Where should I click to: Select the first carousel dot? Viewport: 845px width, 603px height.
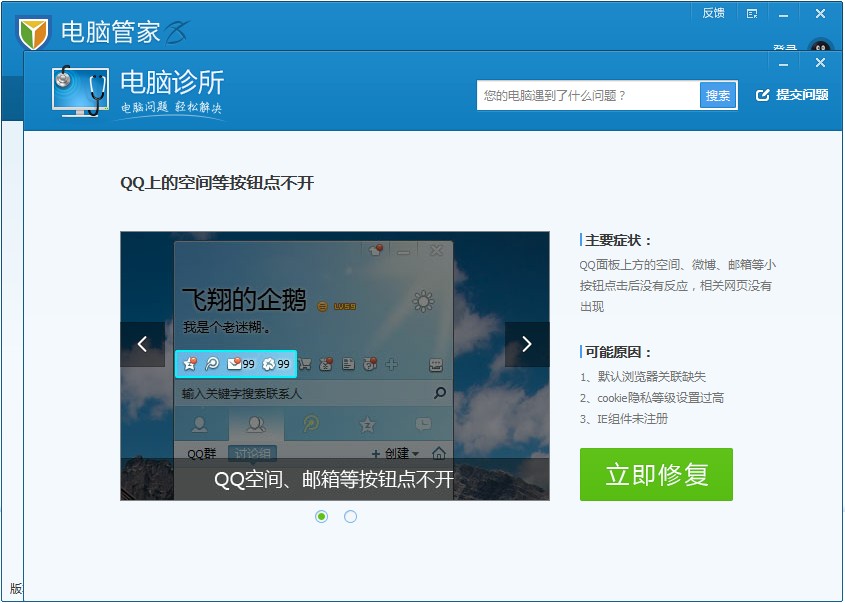pos(321,516)
